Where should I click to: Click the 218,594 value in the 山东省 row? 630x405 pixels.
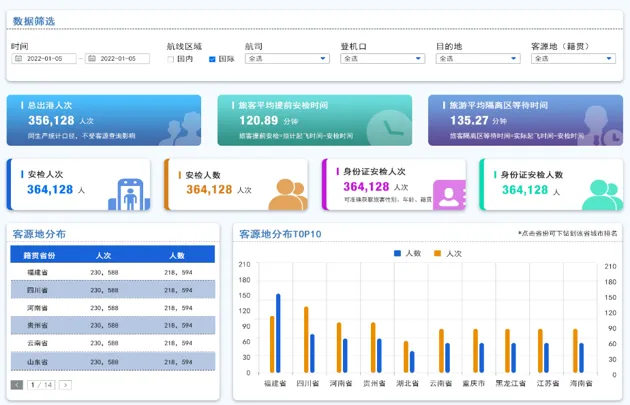[x=178, y=362]
